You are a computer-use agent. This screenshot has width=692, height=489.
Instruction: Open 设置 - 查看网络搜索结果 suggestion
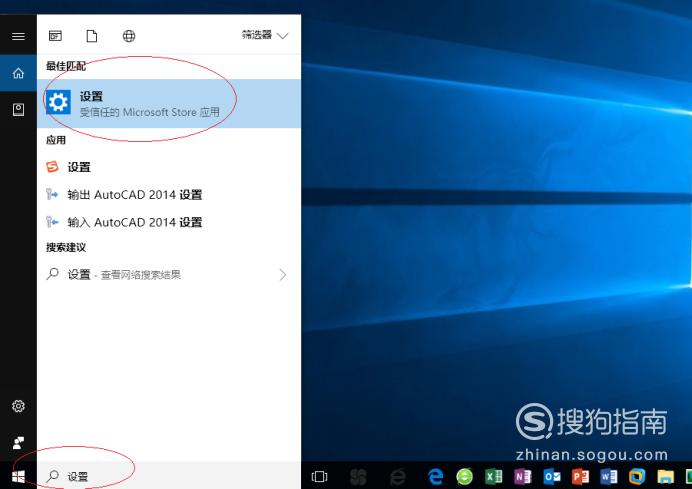[x=169, y=275]
